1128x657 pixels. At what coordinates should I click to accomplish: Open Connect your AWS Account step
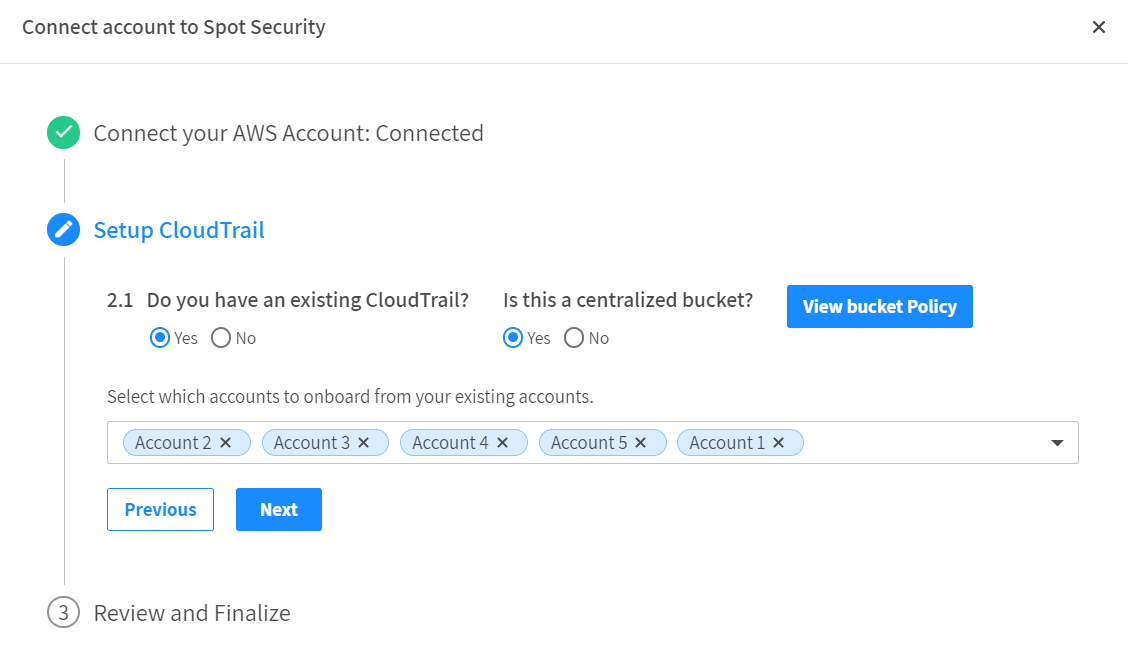pos(288,133)
